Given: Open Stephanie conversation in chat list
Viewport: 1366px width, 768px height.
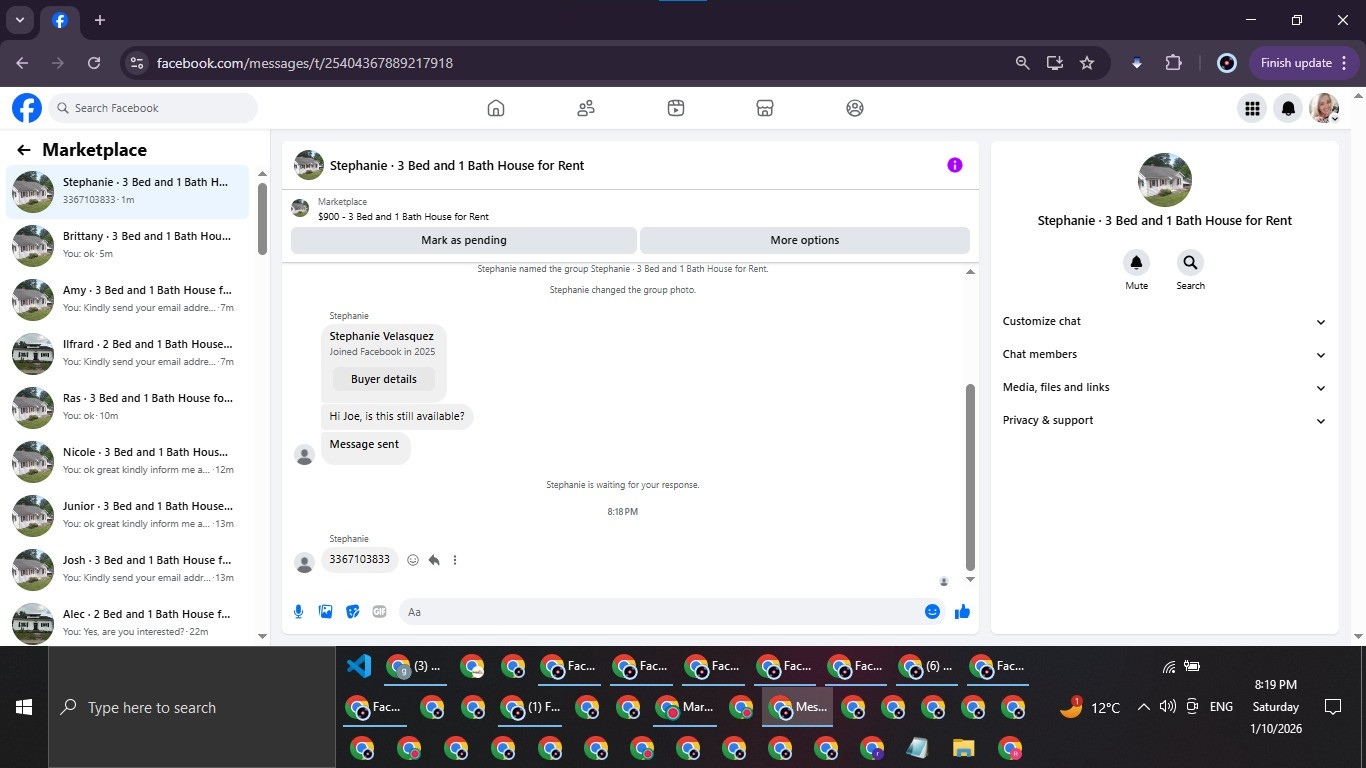Looking at the screenshot, I should (x=128, y=191).
